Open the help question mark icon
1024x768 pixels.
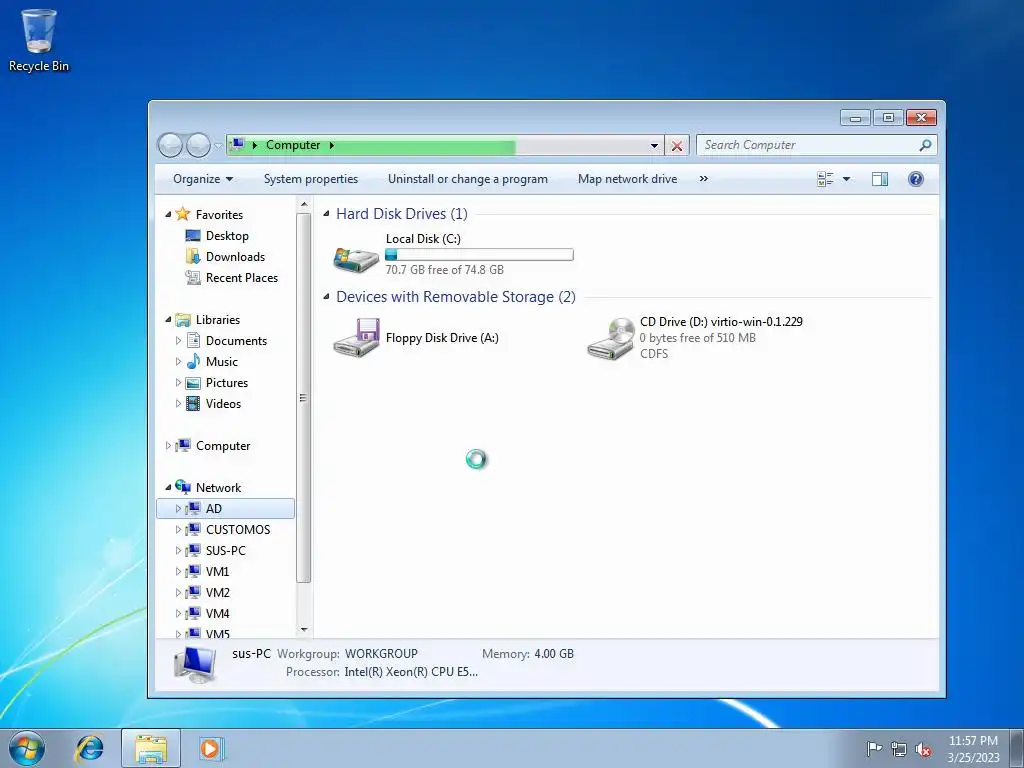[916, 179]
